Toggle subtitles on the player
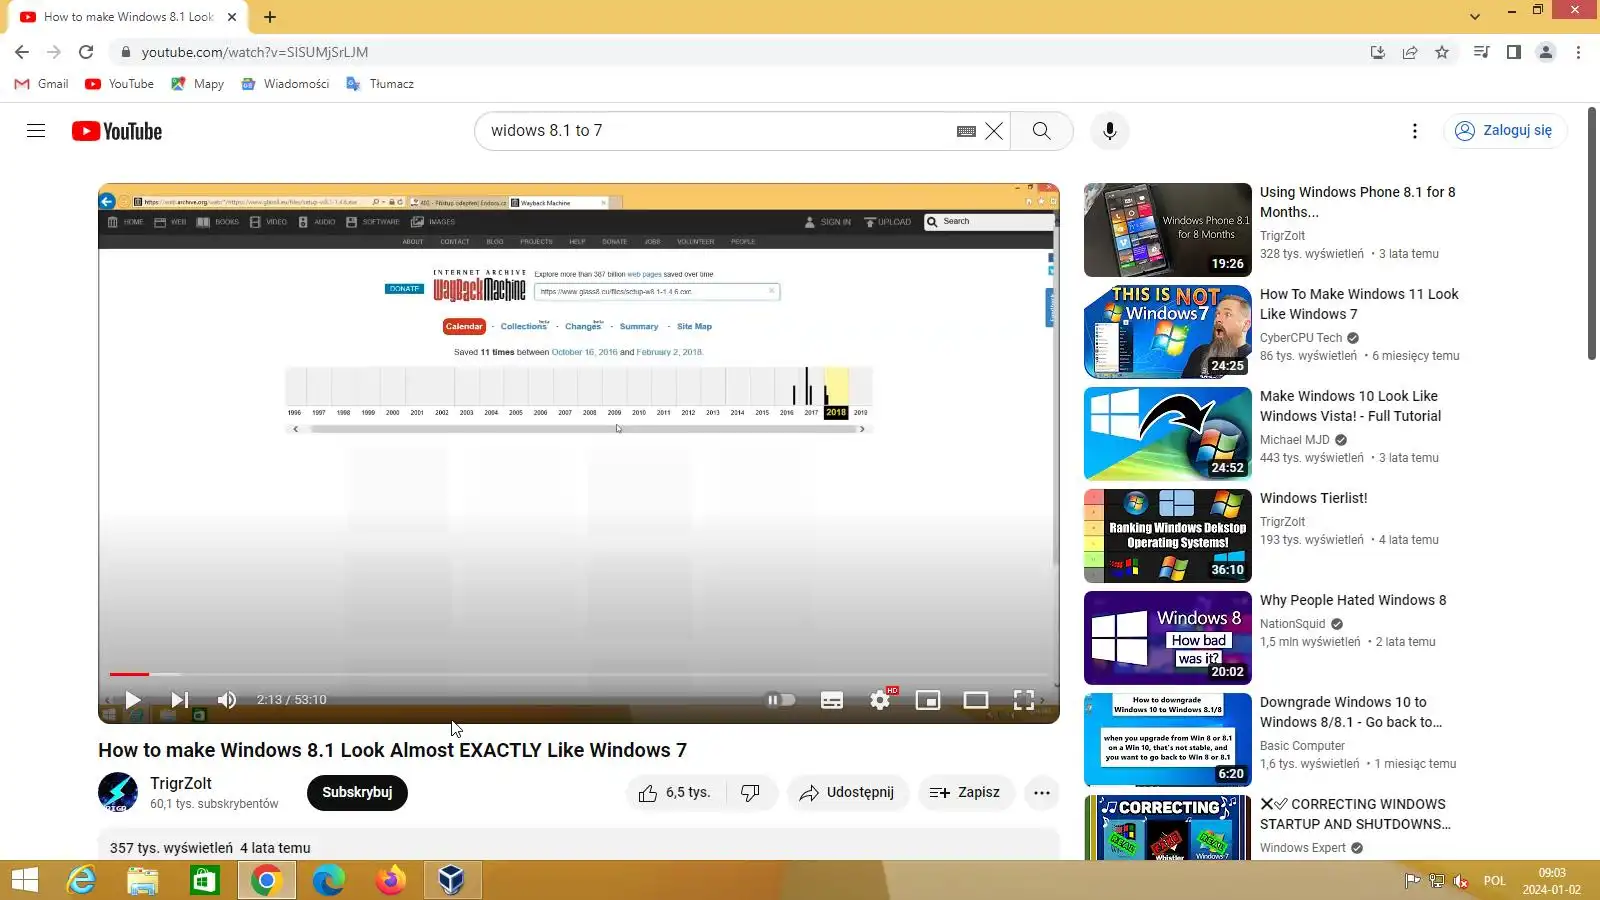Viewport: 1600px width, 900px height. point(832,700)
